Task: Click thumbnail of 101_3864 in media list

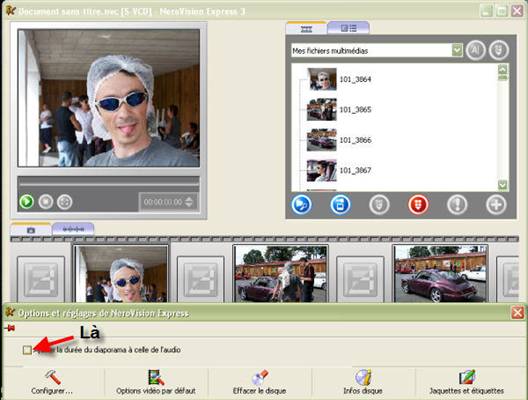Action: tap(322, 79)
